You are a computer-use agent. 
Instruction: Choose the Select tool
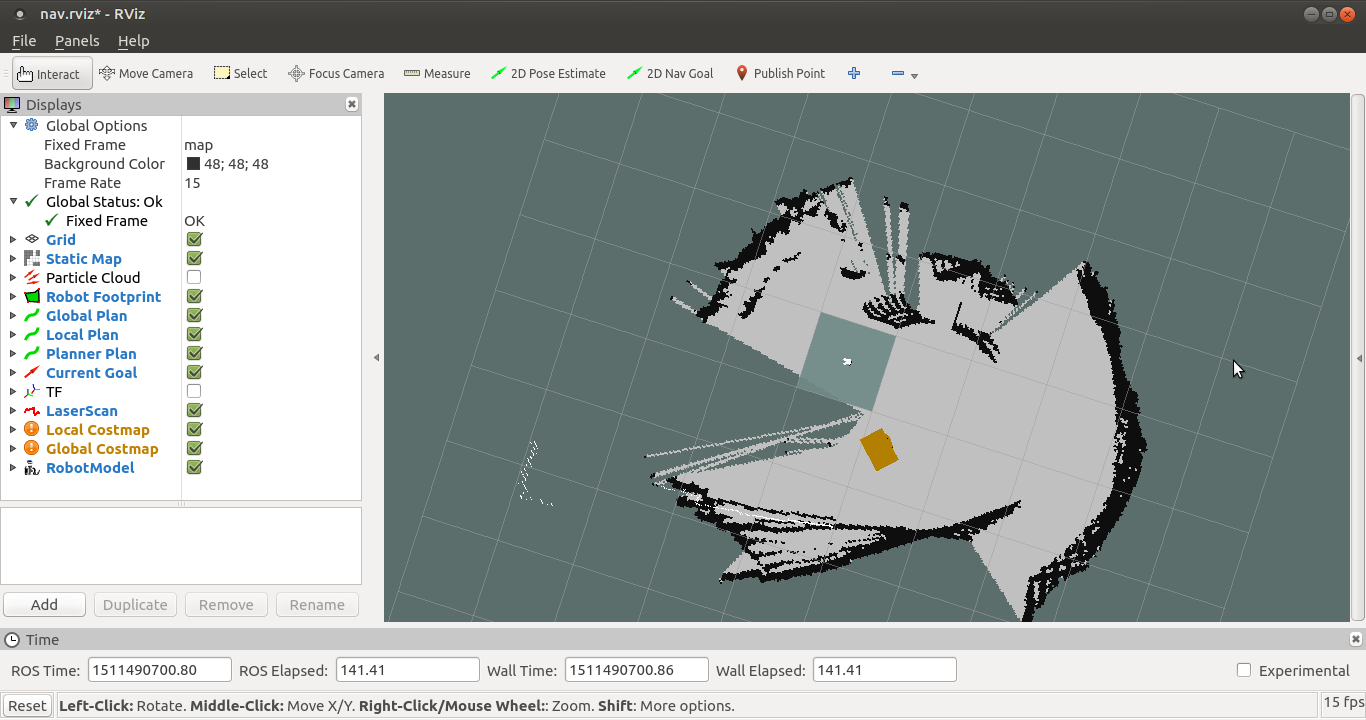coord(241,73)
